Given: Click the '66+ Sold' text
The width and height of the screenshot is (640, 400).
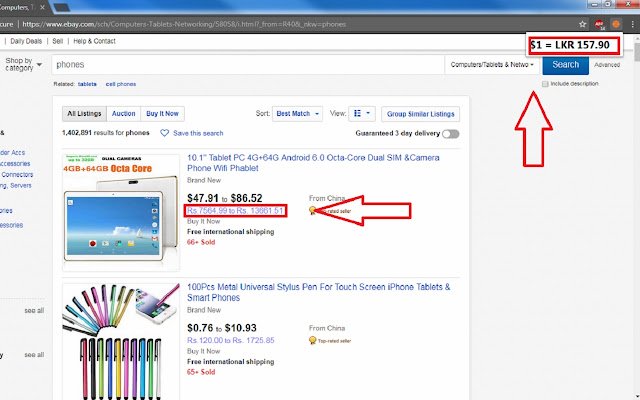Looking at the screenshot, I should (x=201, y=242).
